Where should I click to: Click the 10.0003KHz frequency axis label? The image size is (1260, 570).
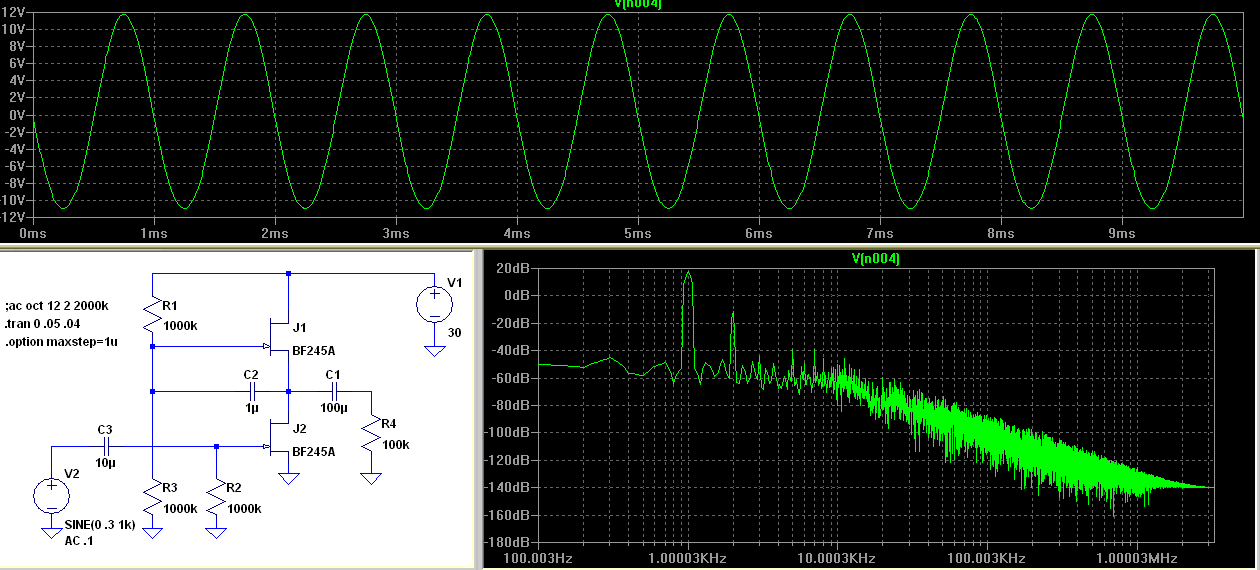coord(838,558)
